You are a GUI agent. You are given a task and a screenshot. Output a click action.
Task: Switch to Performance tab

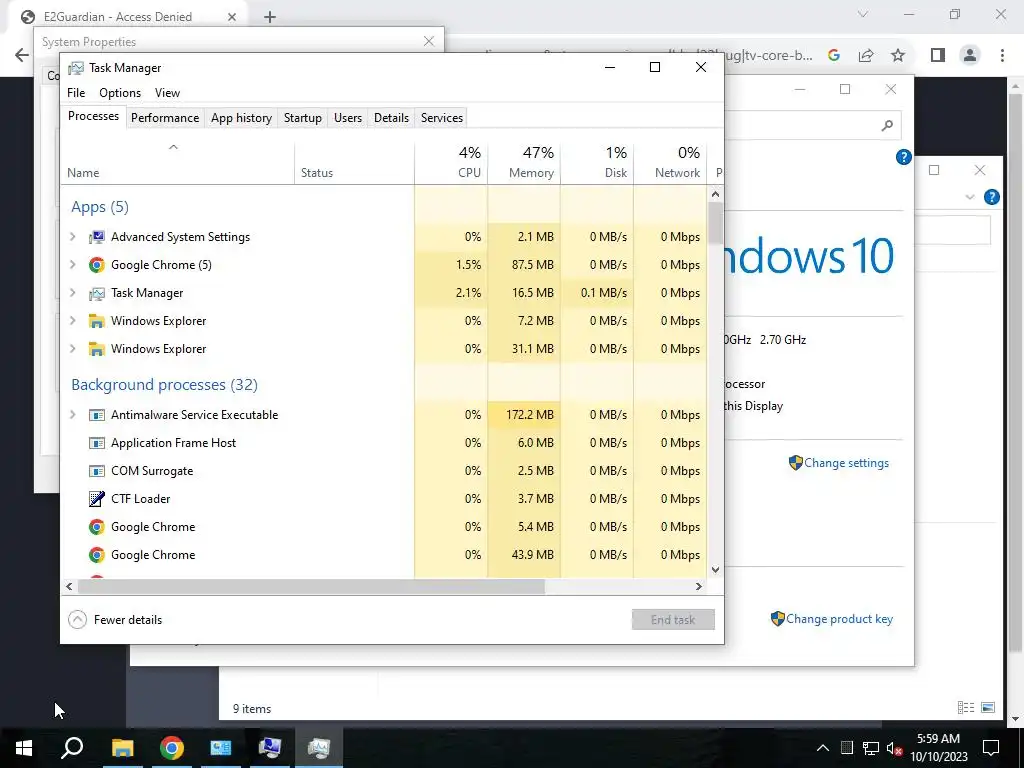[165, 118]
